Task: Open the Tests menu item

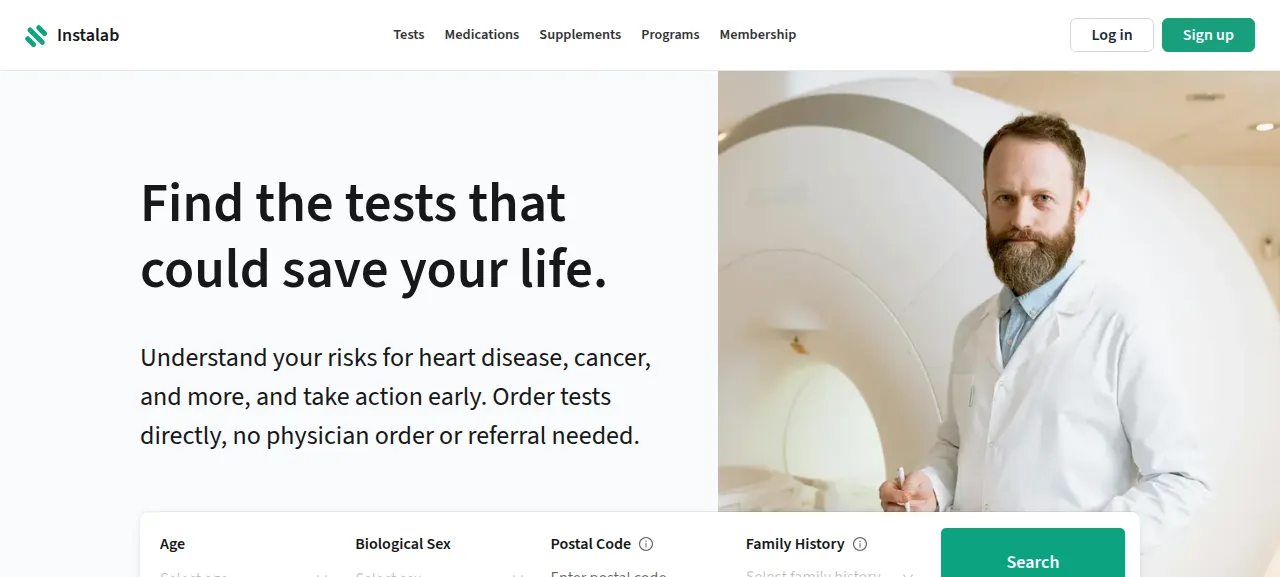Action: [409, 34]
